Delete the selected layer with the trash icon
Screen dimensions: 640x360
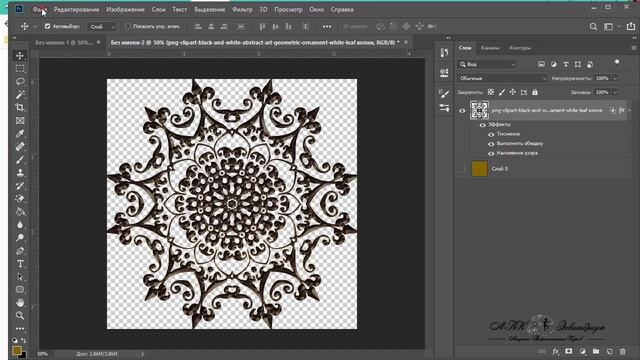pos(622,351)
